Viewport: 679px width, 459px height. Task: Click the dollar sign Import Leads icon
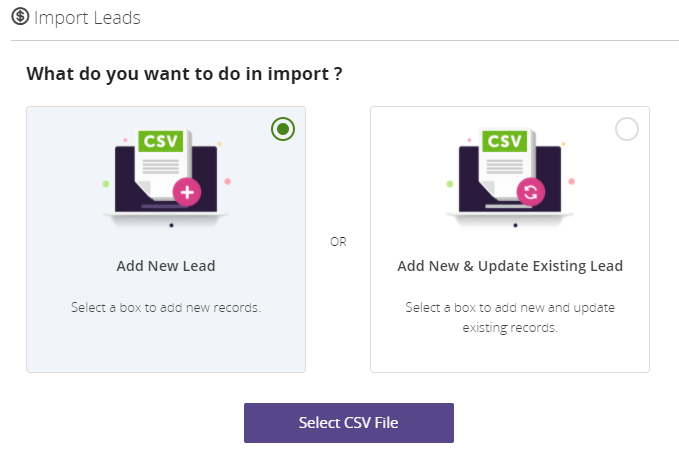point(20,16)
